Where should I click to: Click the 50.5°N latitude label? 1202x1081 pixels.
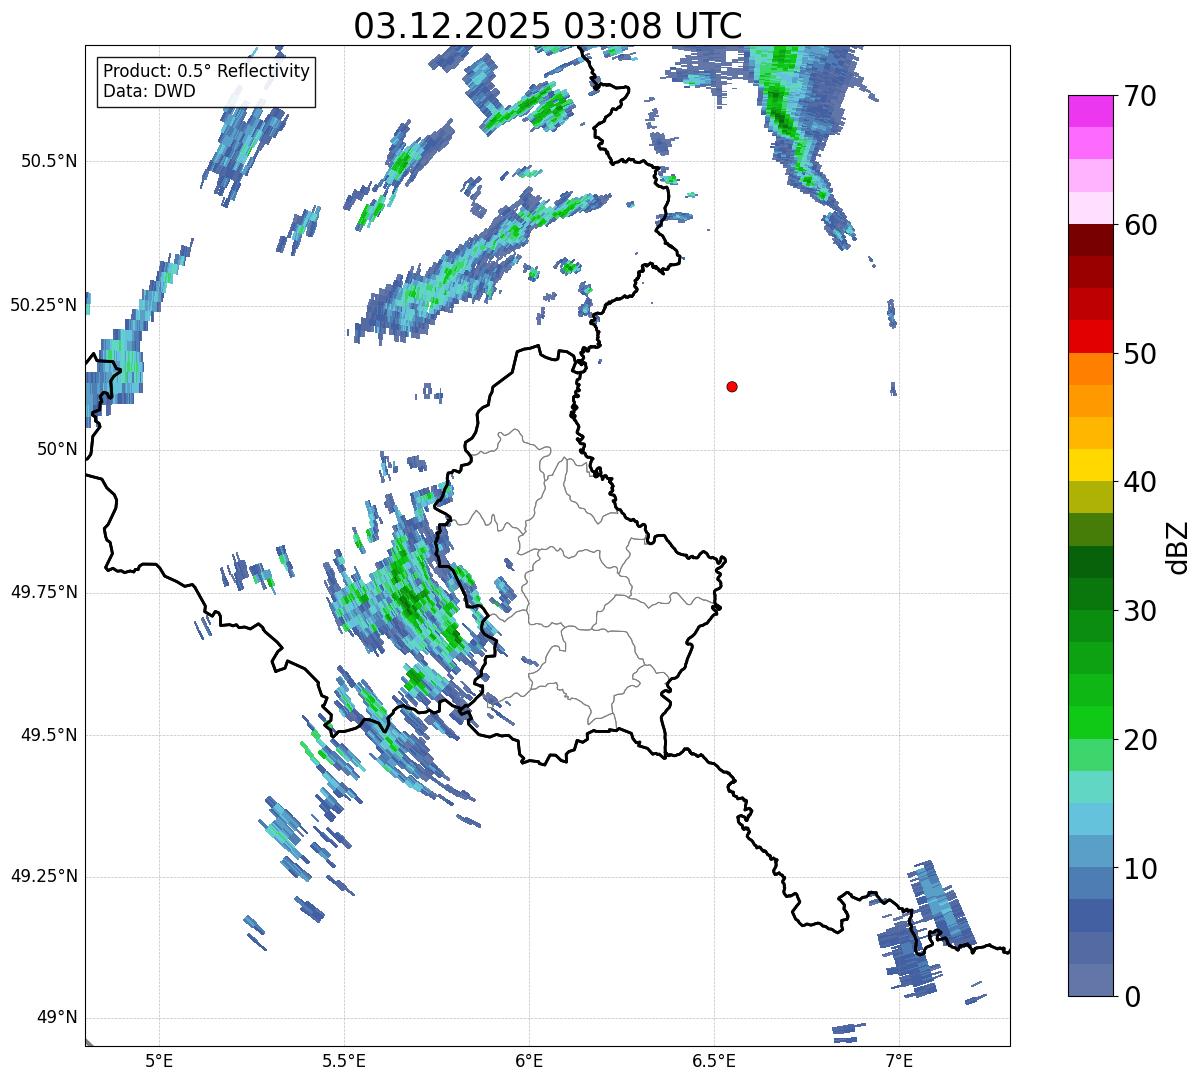point(49,161)
